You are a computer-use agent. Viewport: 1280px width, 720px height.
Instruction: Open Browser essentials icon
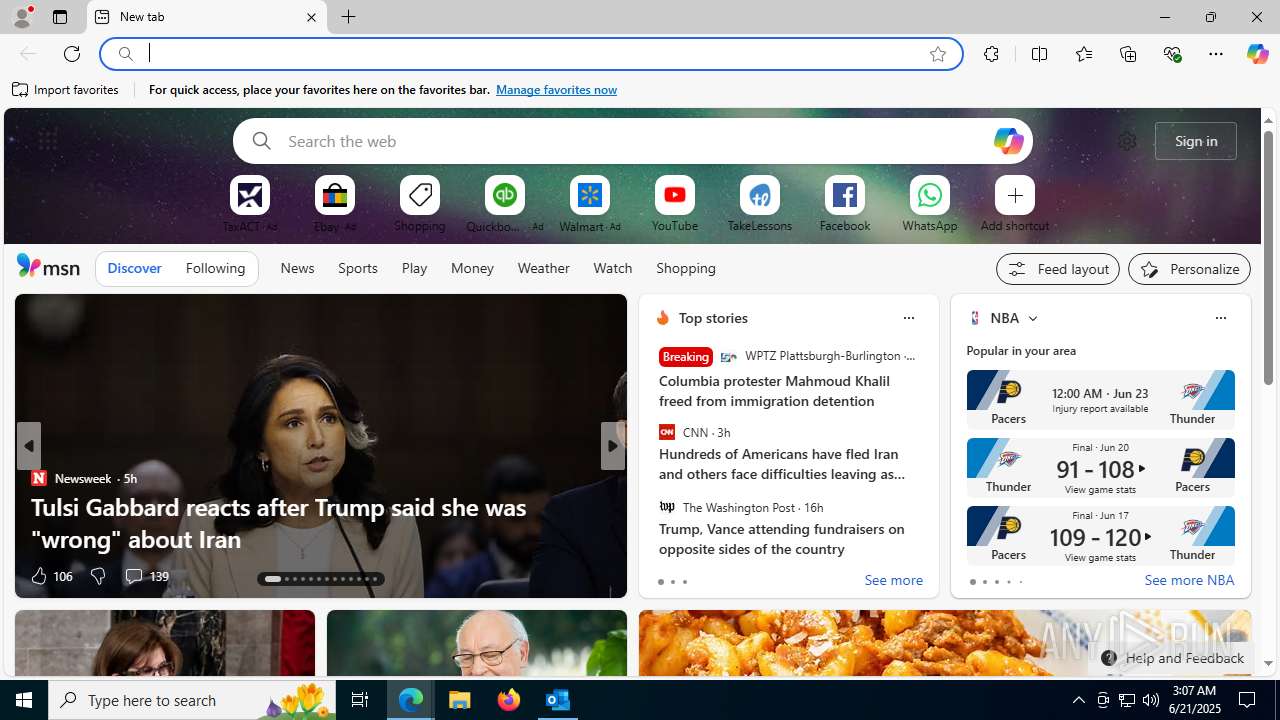(x=1172, y=54)
